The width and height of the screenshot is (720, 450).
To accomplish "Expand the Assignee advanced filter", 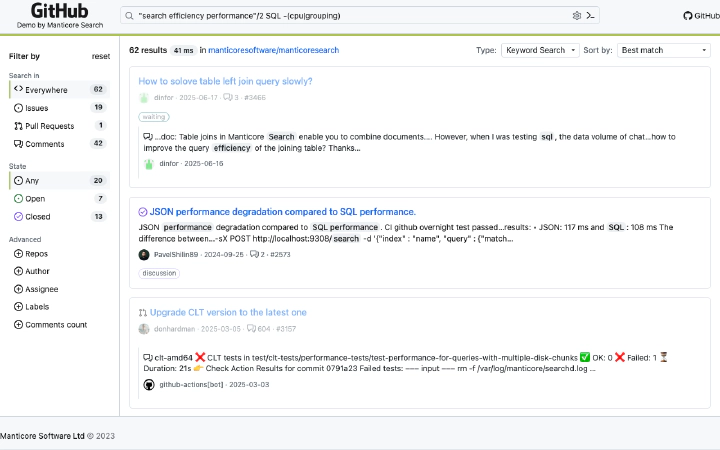I will tap(36, 289).
